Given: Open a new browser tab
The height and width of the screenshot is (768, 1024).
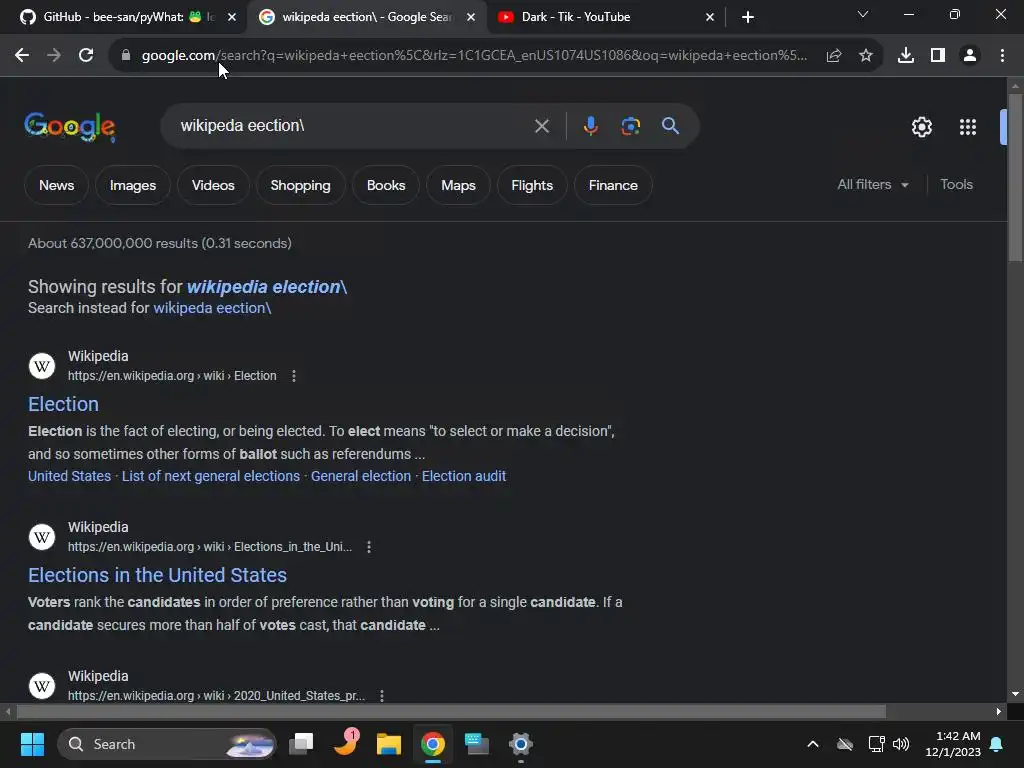Looking at the screenshot, I should [748, 17].
